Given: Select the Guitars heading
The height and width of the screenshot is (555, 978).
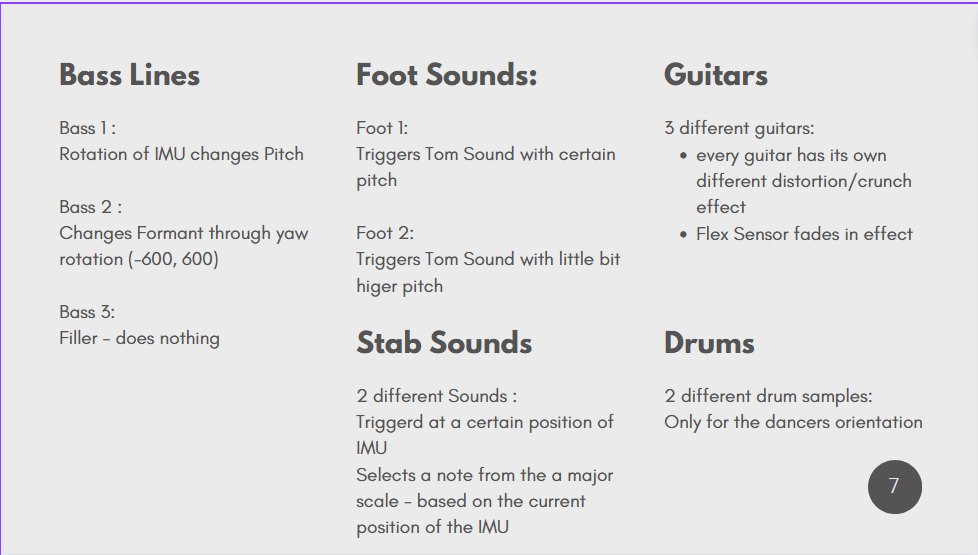Looking at the screenshot, I should pyautogui.click(x=715, y=75).
